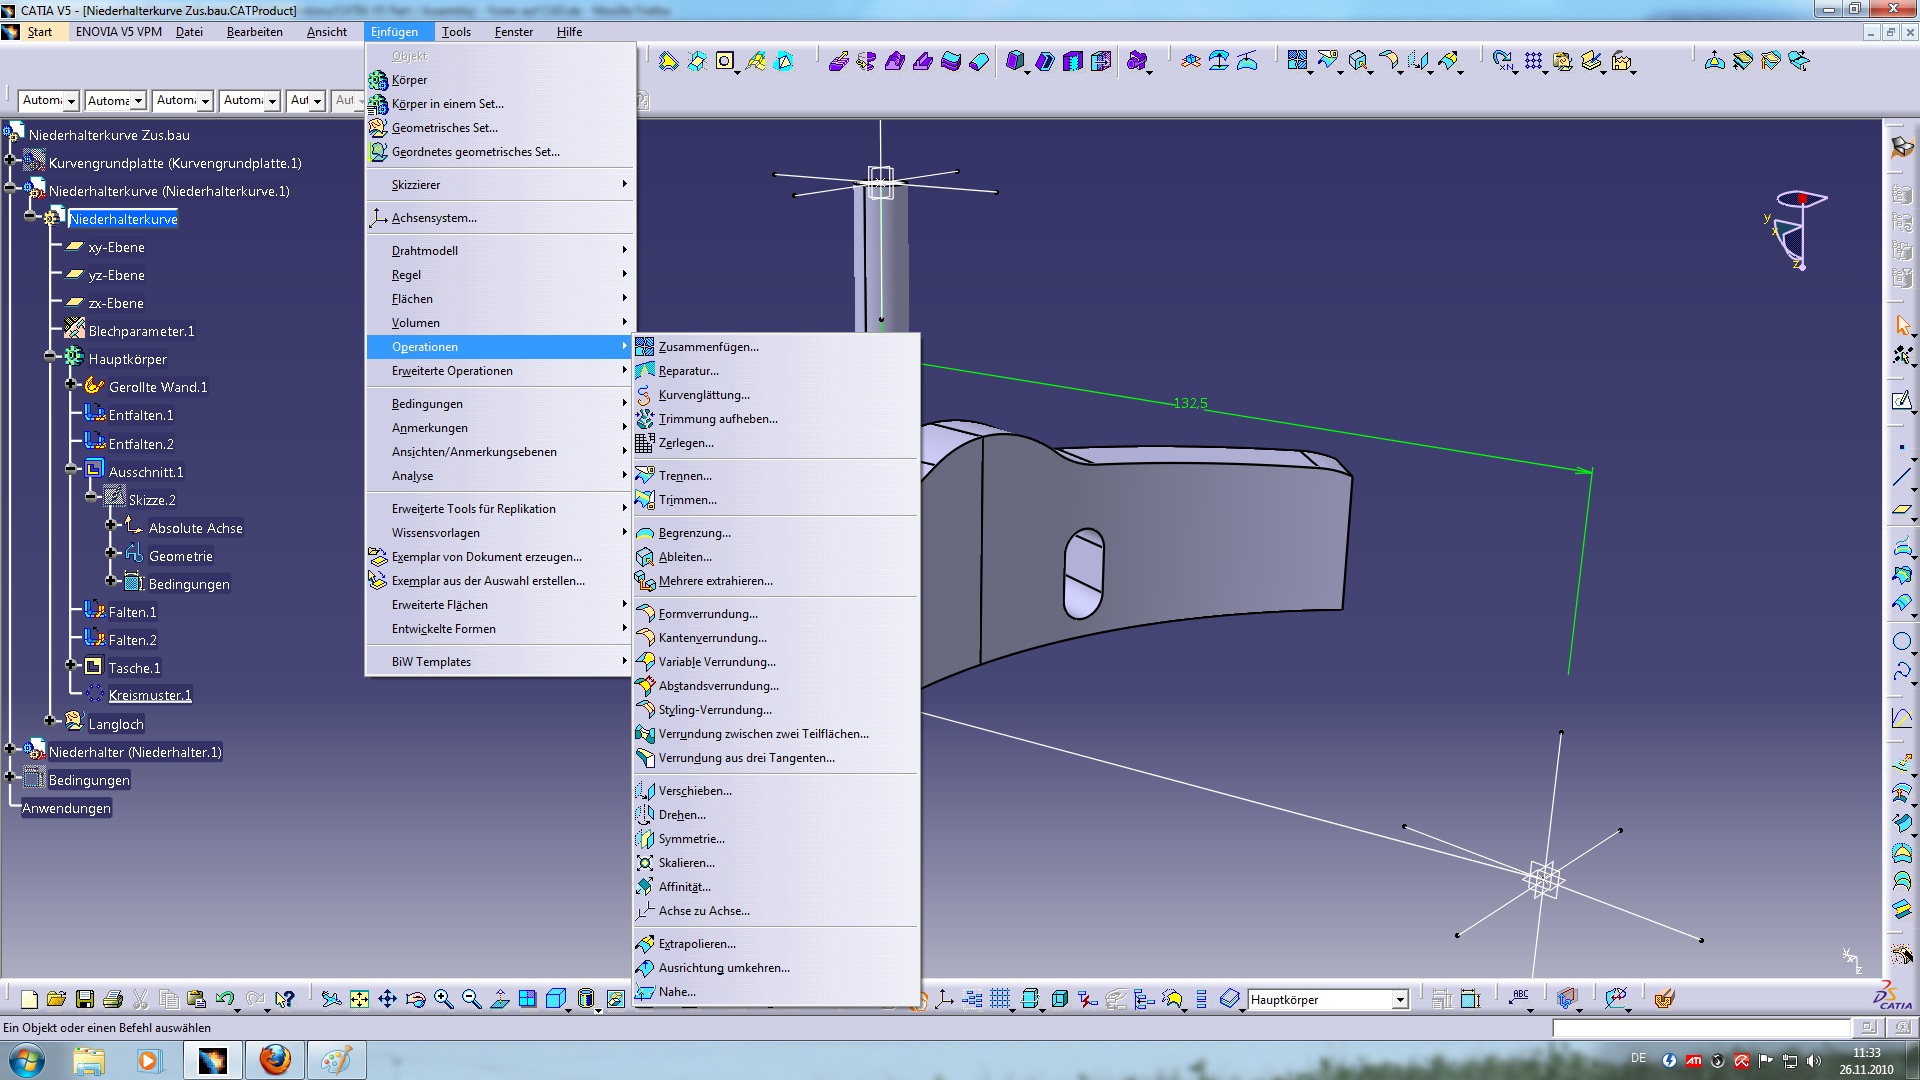Screen dimensions: 1920x1080
Task: Open Firefox from the taskbar
Action: point(274,1060)
